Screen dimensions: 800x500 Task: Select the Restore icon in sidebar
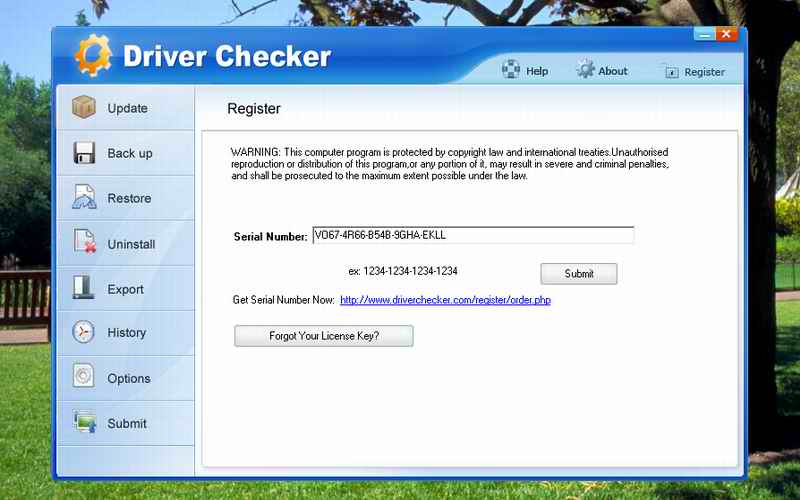pyautogui.click(x=84, y=198)
